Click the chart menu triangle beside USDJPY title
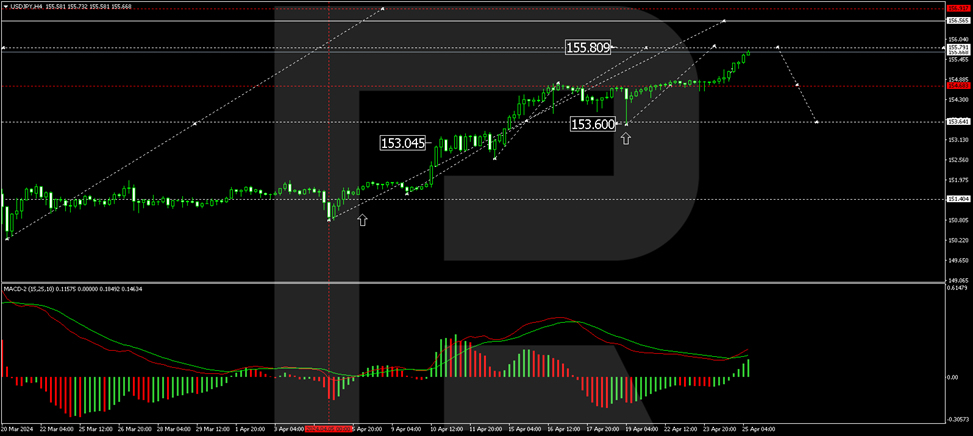The height and width of the screenshot is (436, 973). tap(6, 6)
